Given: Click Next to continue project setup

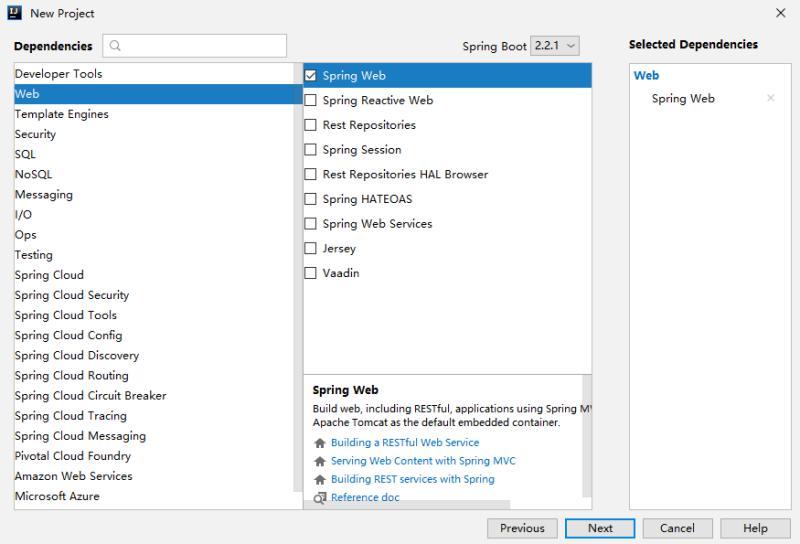Looking at the screenshot, I should 600,528.
